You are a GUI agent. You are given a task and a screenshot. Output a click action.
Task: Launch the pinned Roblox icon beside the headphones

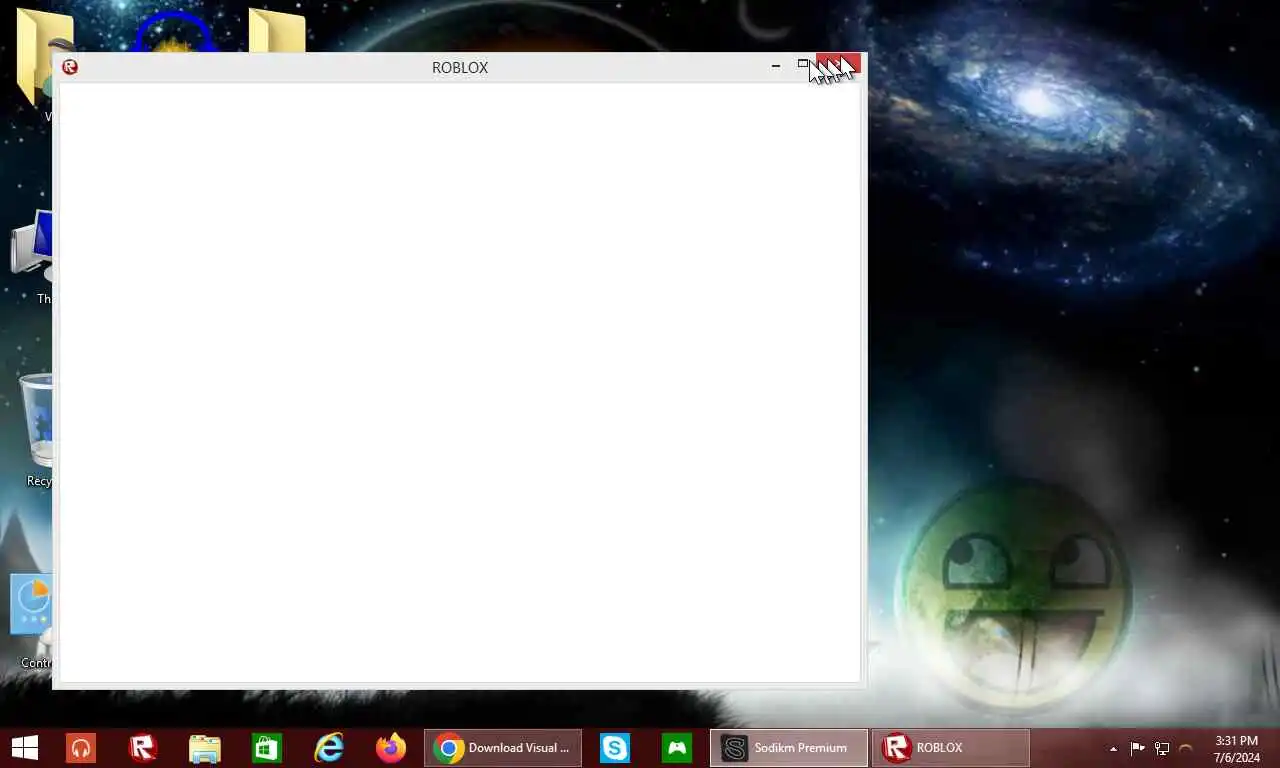click(143, 748)
